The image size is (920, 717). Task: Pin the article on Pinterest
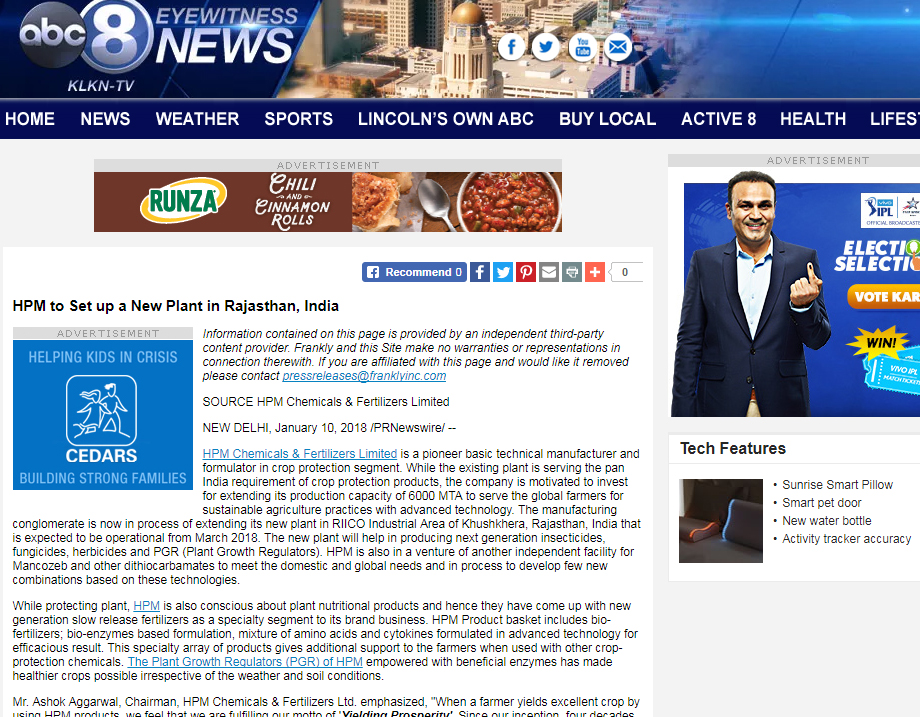(x=526, y=272)
